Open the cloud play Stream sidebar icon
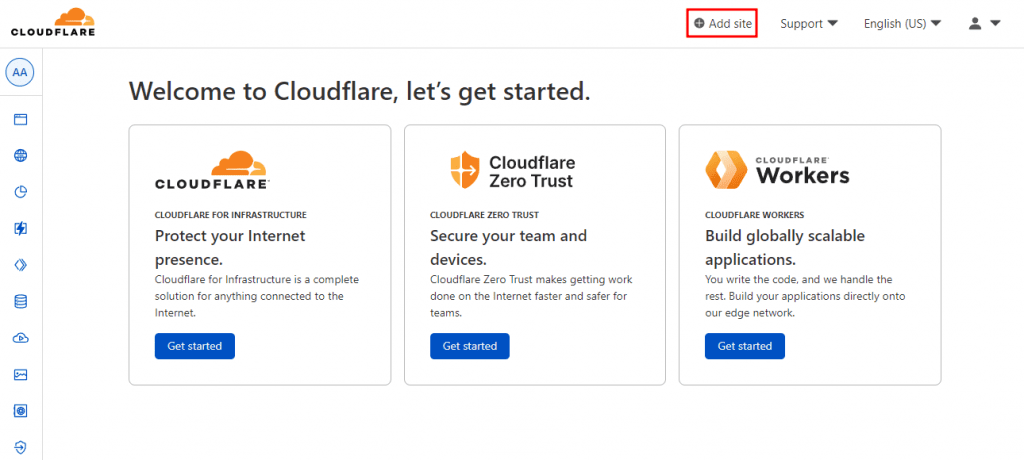 (20, 338)
